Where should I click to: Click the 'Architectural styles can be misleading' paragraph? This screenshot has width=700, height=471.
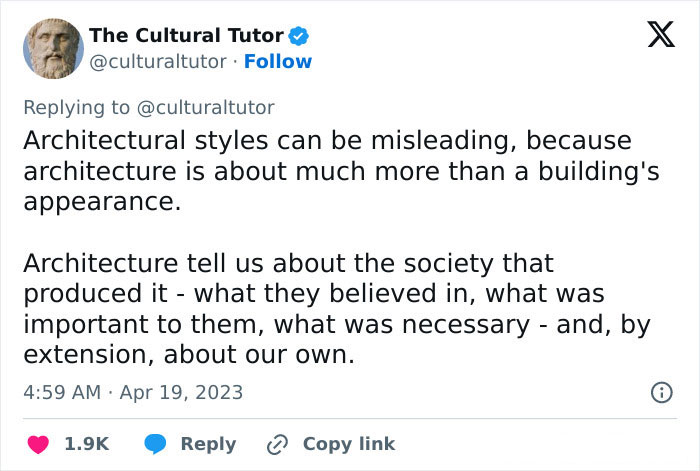pos(340,171)
